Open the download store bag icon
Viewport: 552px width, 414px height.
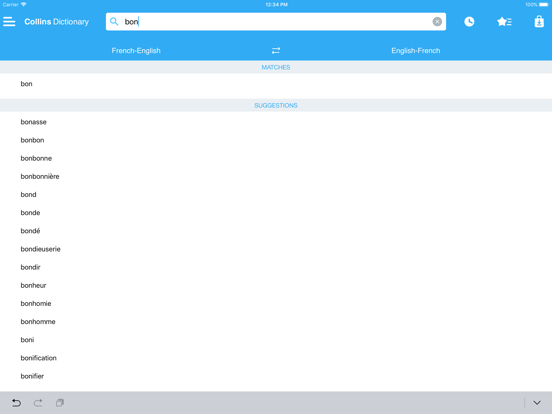point(539,22)
